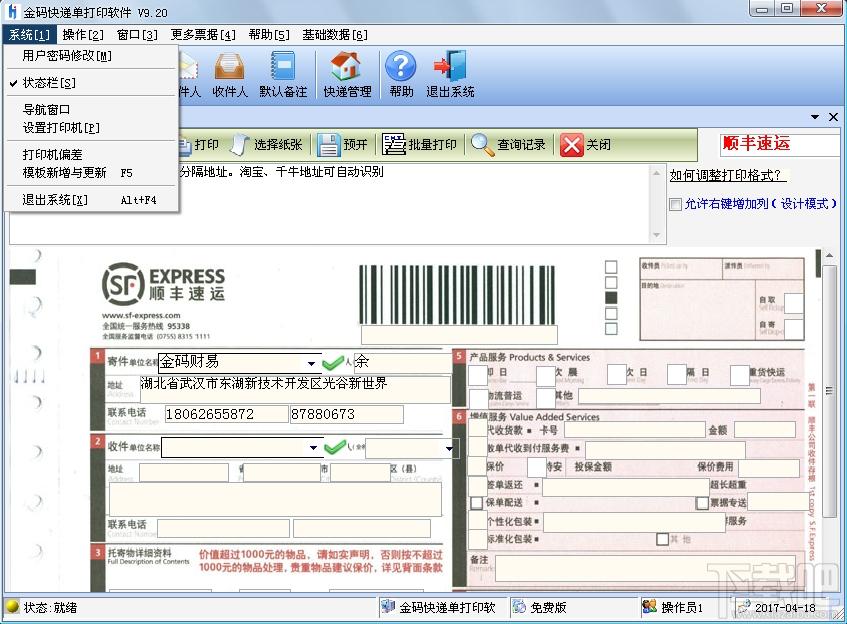Toggle 状态栏[S] menu entry
The image size is (847, 624).
(91, 83)
